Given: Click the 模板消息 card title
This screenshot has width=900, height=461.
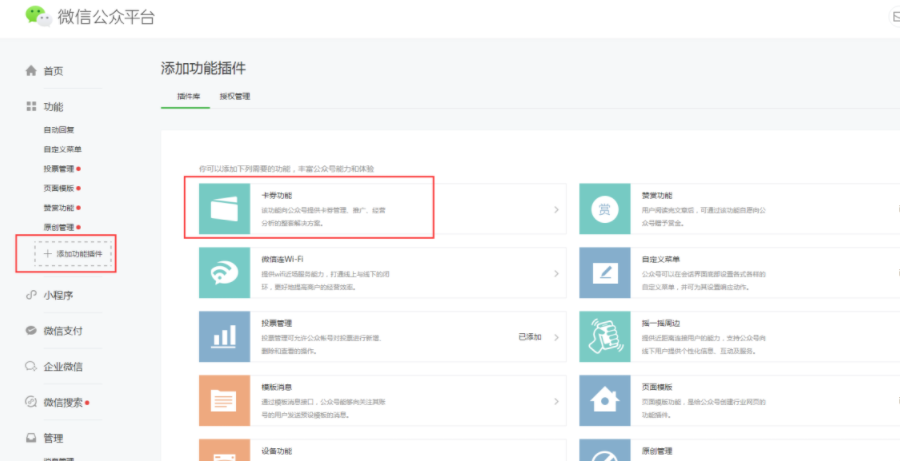Looking at the screenshot, I should click(x=277, y=388).
